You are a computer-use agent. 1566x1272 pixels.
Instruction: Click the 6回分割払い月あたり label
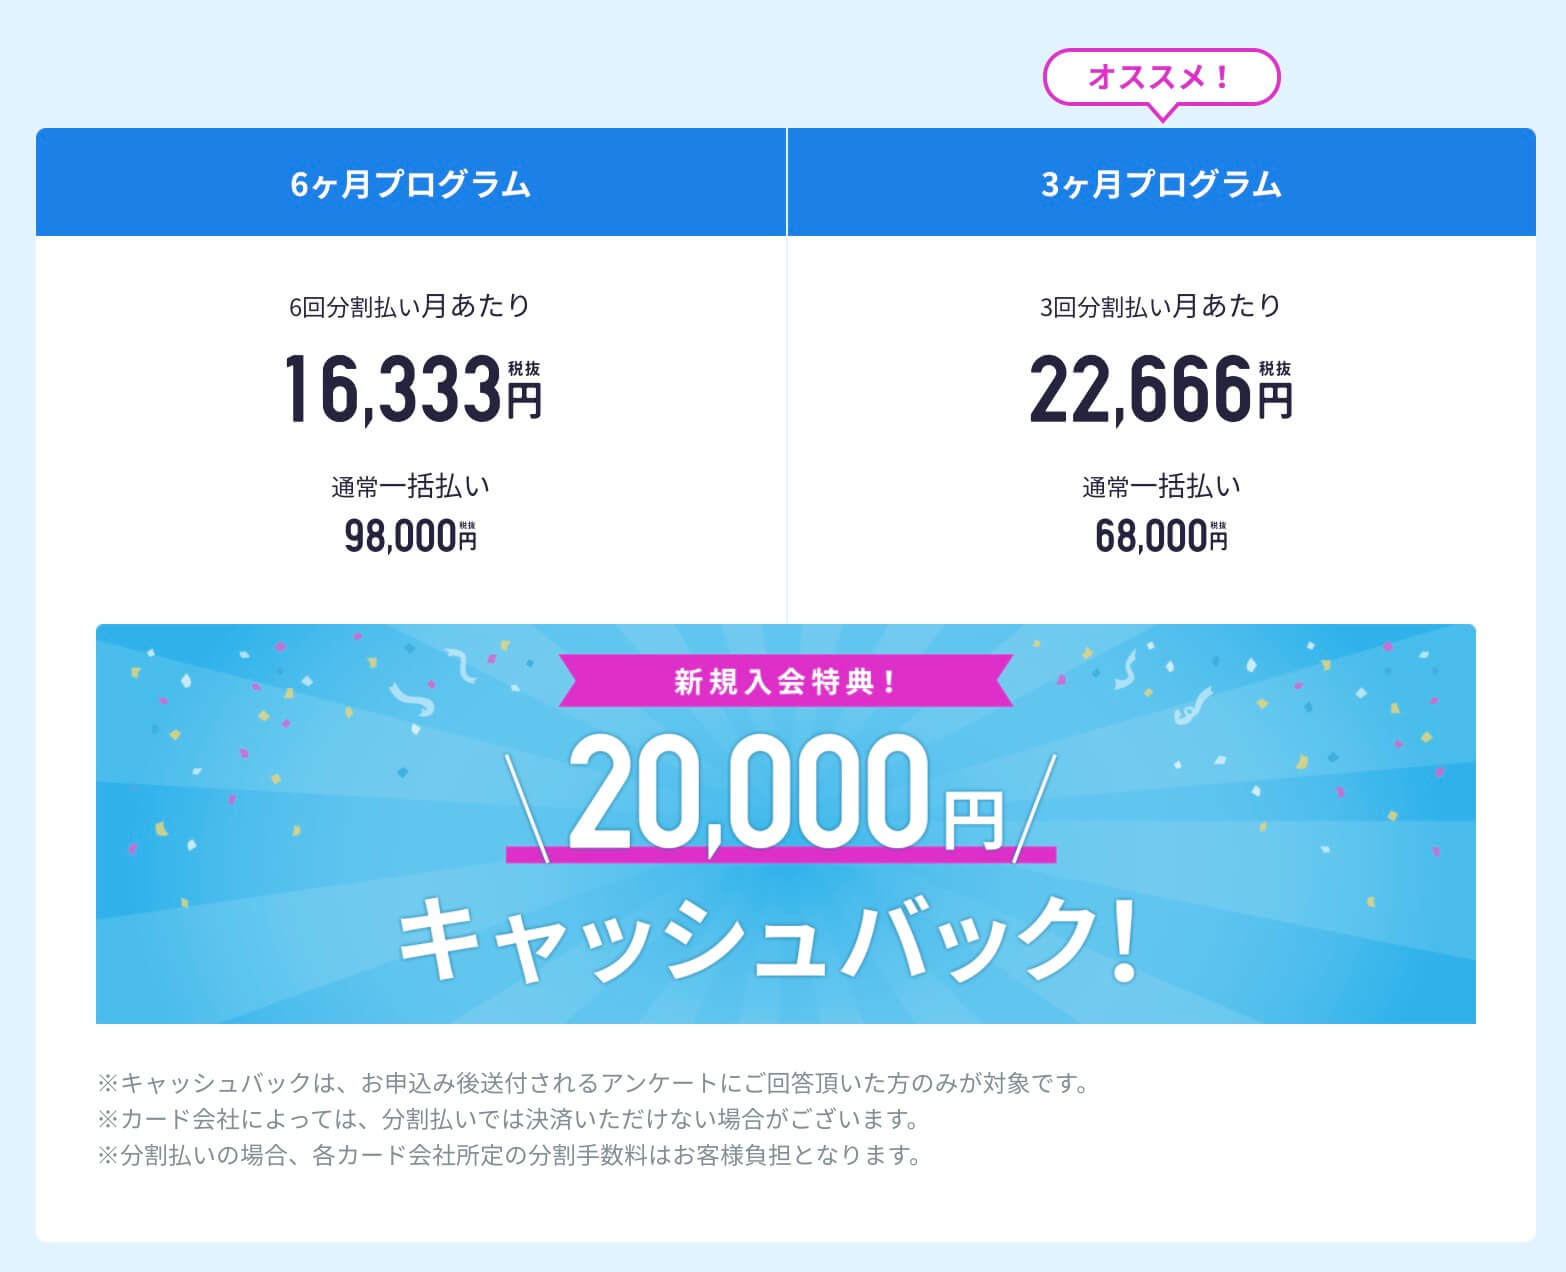410,306
